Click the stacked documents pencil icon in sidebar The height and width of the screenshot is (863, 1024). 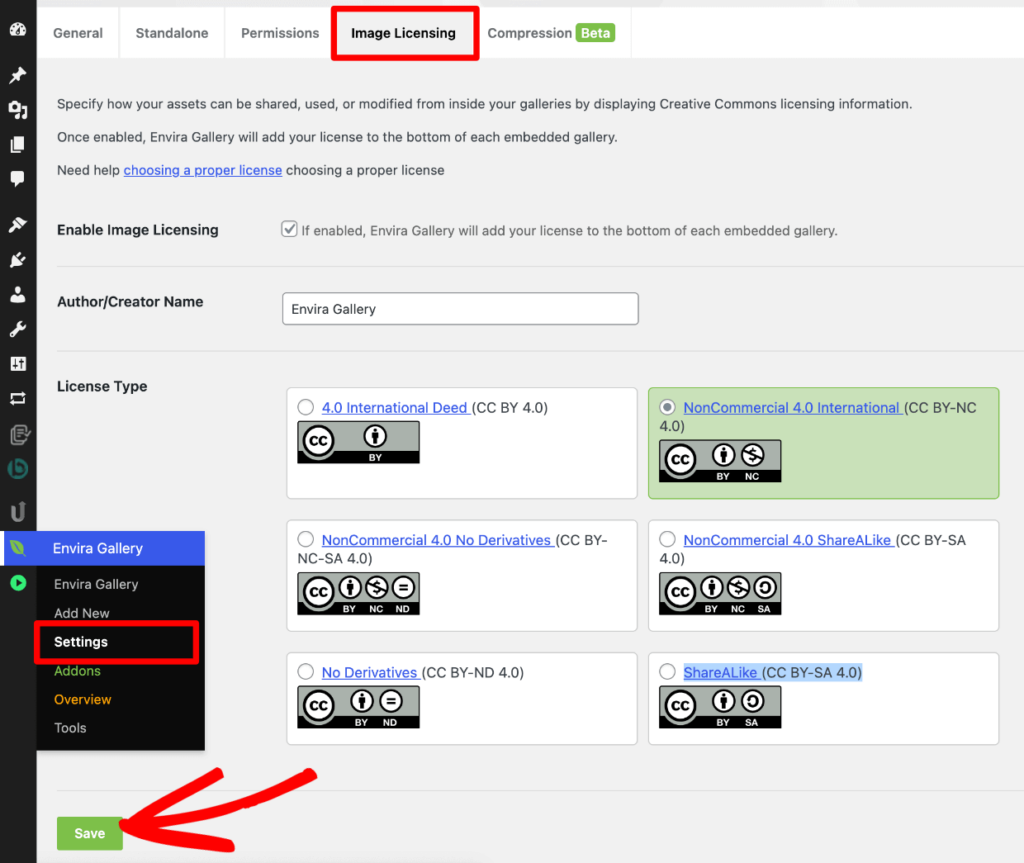19,434
